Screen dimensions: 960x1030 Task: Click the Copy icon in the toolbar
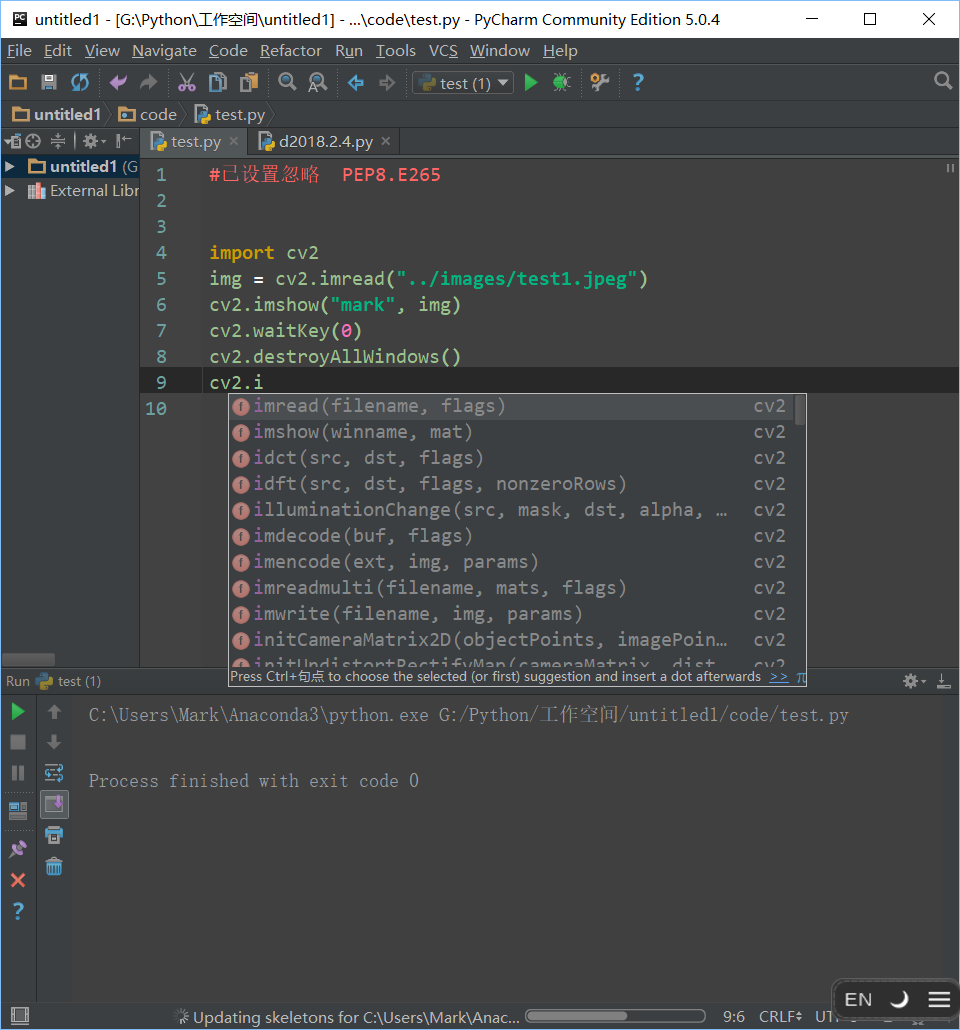click(217, 83)
